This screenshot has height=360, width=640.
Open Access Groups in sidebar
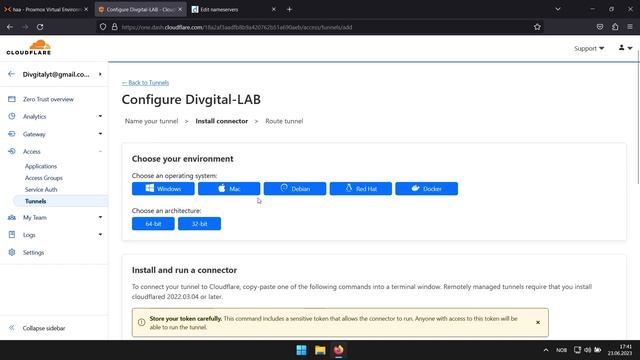click(x=44, y=178)
